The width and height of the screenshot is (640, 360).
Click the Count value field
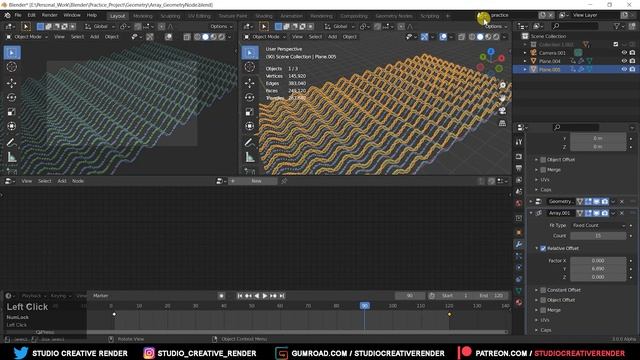point(598,236)
